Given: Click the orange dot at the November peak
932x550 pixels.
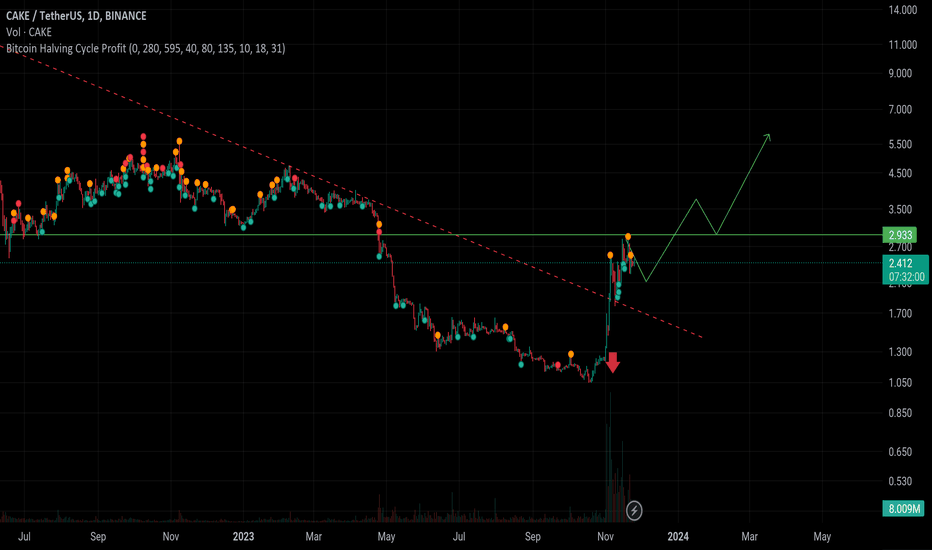Looking at the screenshot, I should coord(628,237).
